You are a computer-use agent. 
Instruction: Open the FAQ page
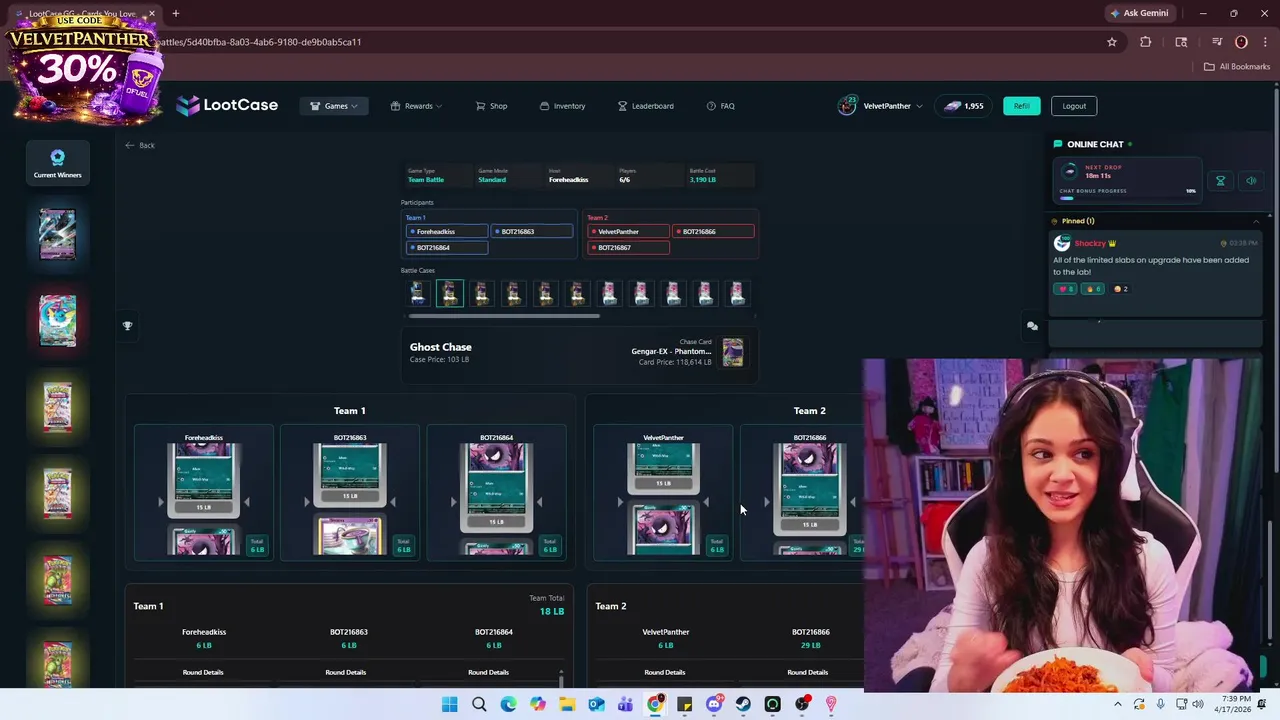tap(720, 106)
